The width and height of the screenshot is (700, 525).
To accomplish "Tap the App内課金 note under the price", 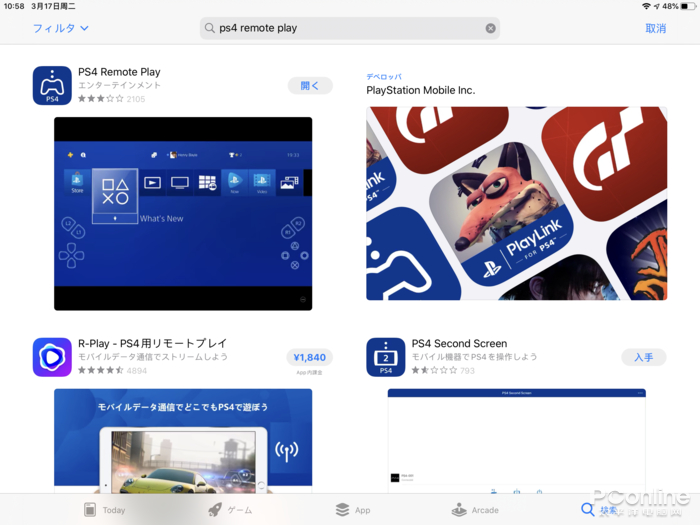I will (x=309, y=372).
